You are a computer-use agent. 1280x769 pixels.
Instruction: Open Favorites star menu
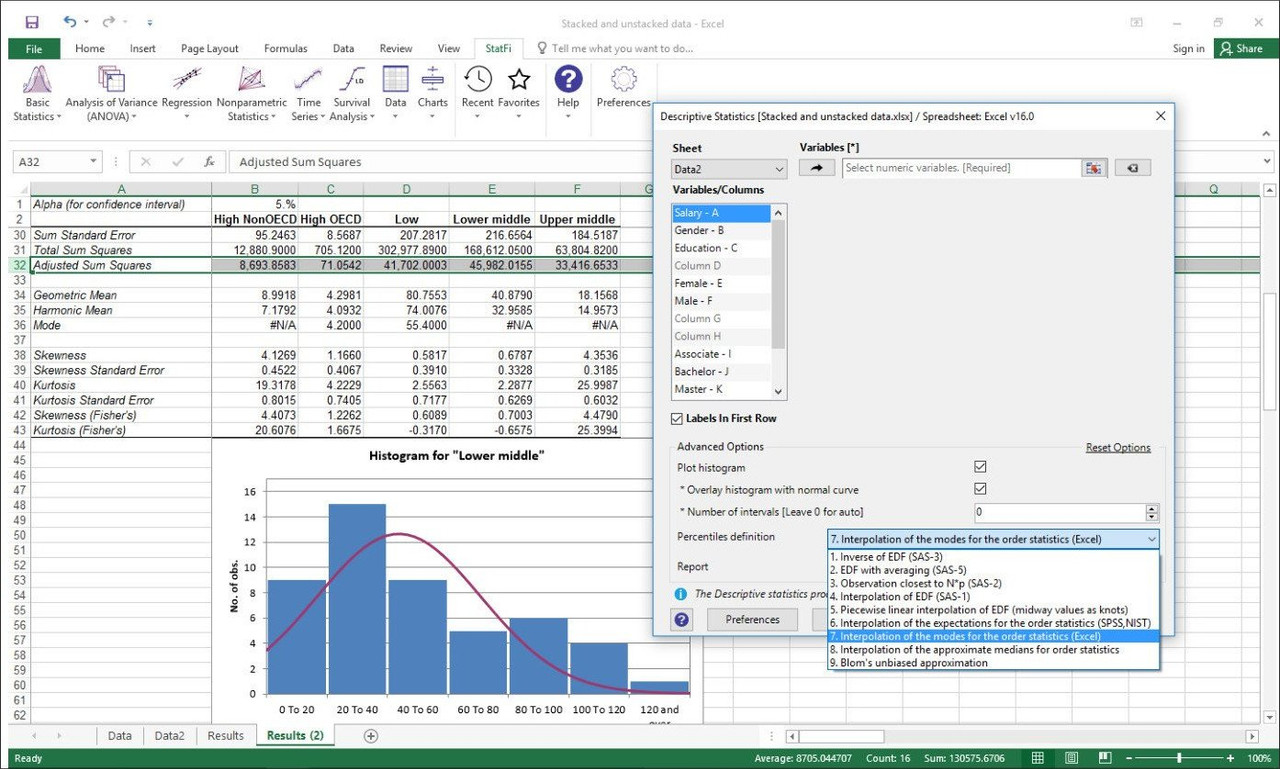click(519, 94)
